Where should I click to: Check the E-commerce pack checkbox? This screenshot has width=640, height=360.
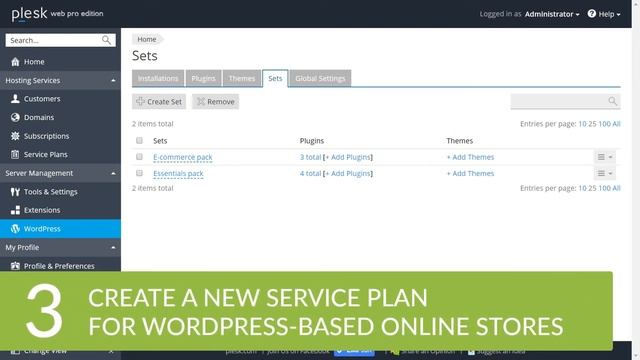[139, 157]
